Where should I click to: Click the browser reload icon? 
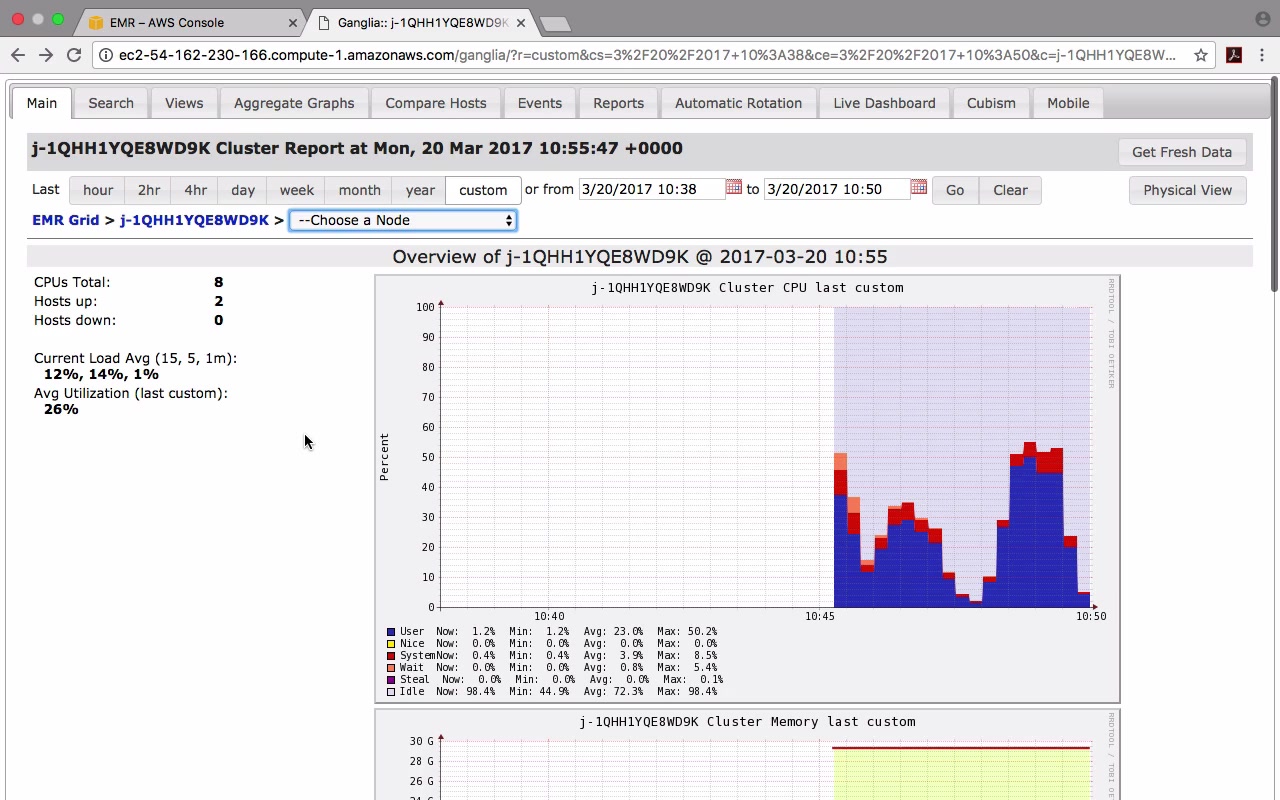click(74, 55)
